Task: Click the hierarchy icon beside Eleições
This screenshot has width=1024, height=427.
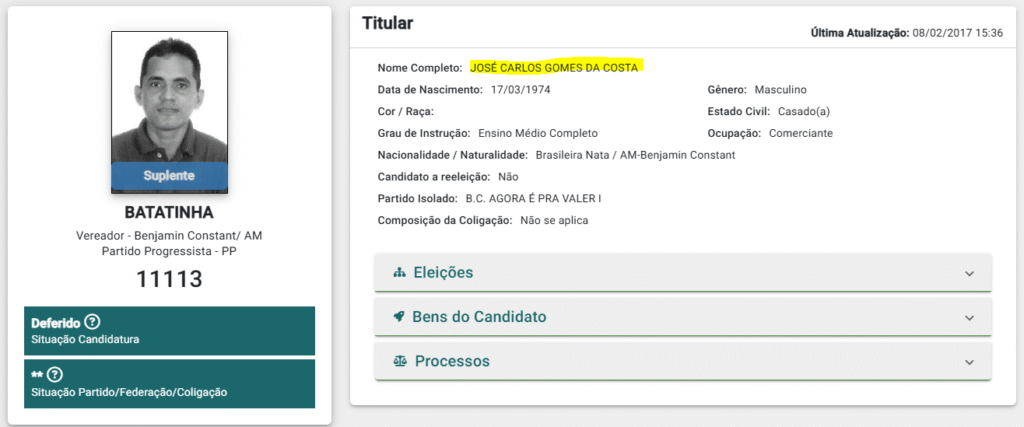Action: click(x=399, y=272)
